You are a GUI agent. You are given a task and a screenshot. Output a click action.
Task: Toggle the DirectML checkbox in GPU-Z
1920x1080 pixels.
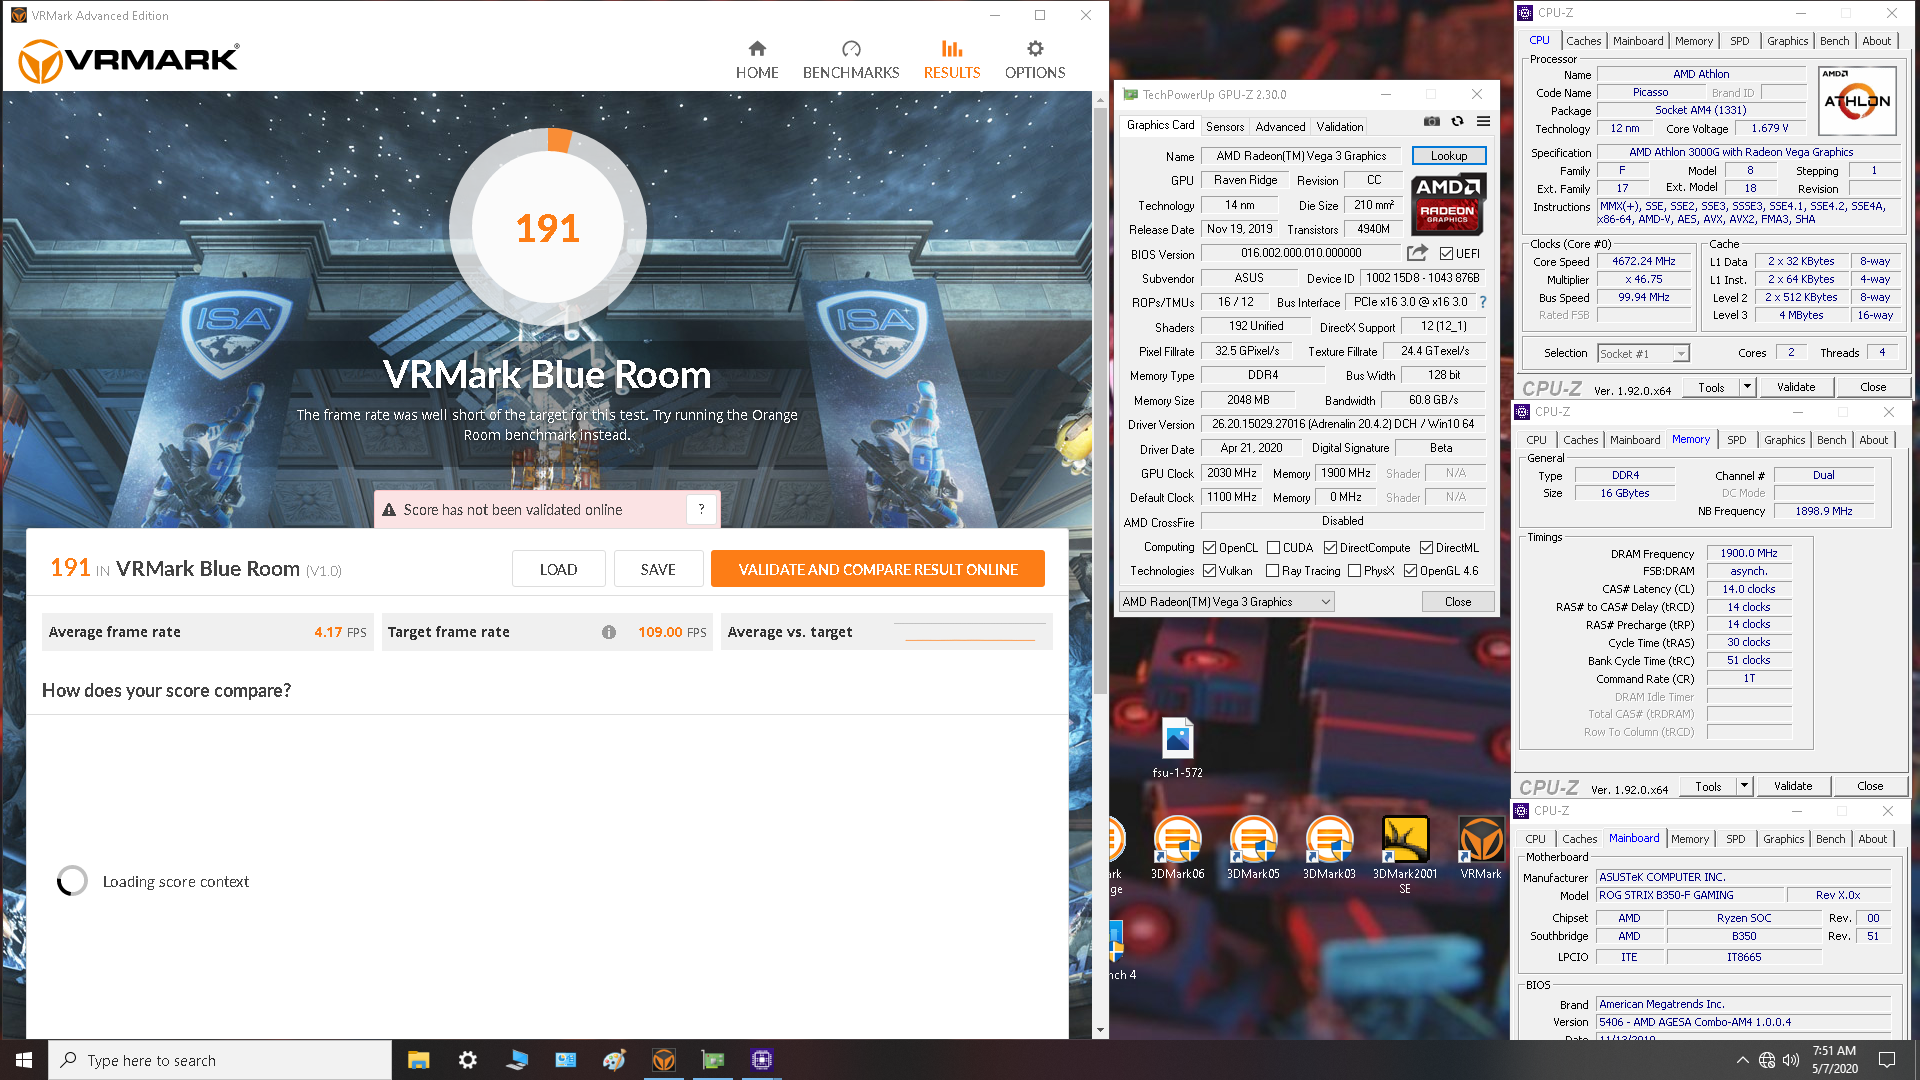pyautogui.click(x=1426, y=548)
